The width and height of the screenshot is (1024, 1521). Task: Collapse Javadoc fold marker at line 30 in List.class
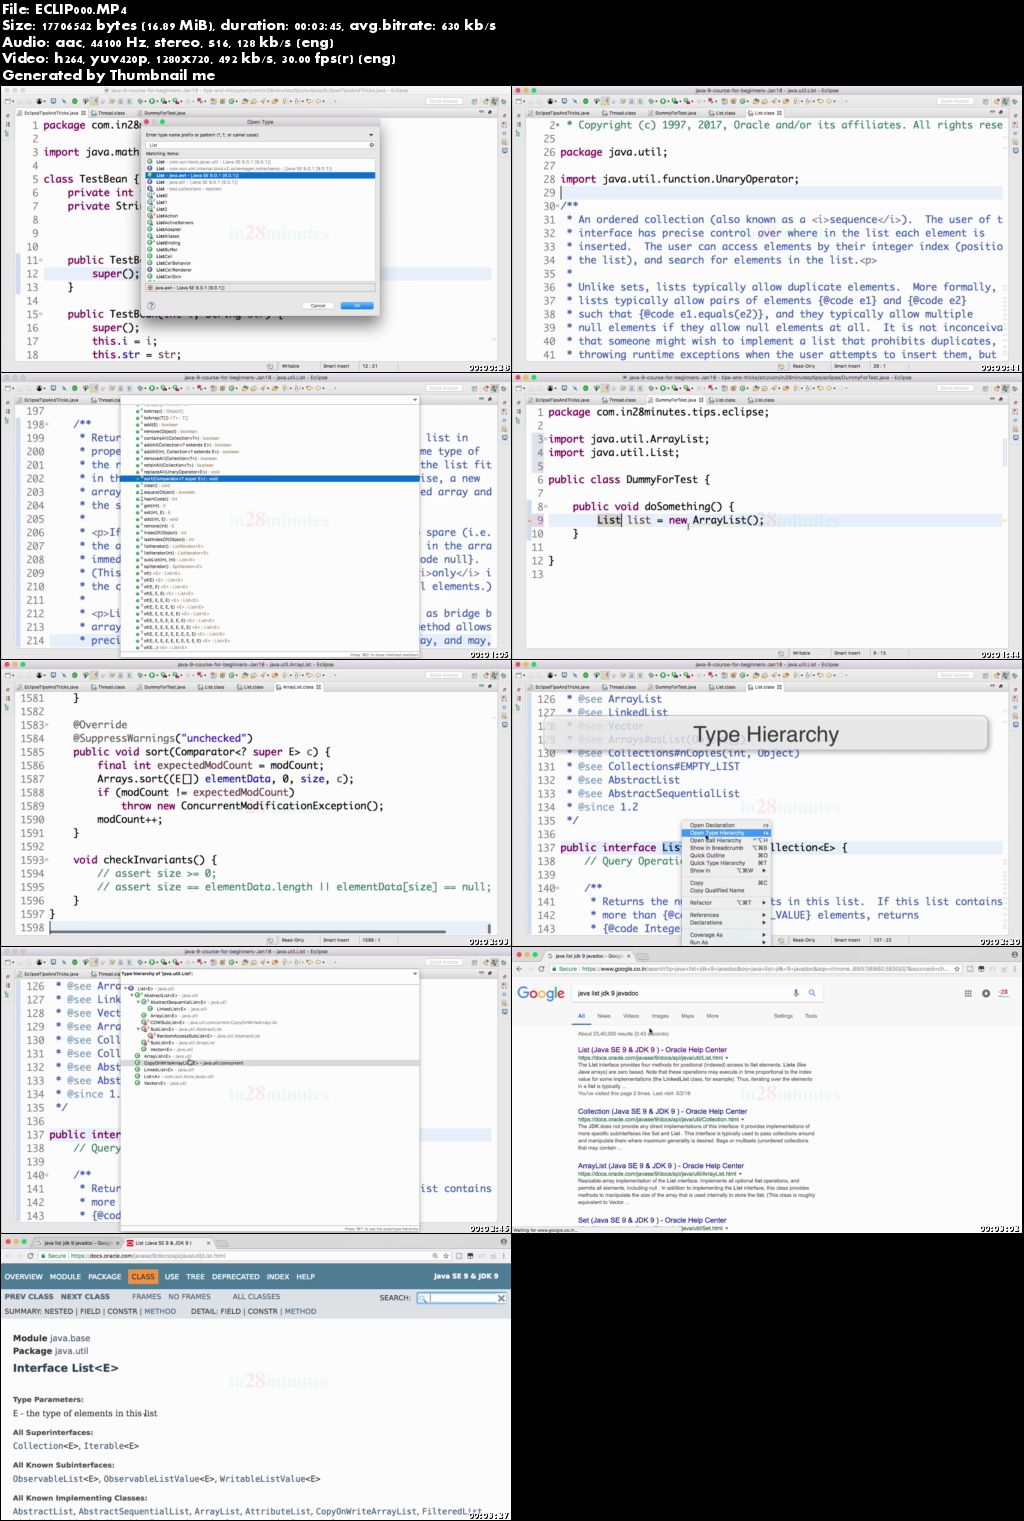pyautogui.click(x=557, y=206)
